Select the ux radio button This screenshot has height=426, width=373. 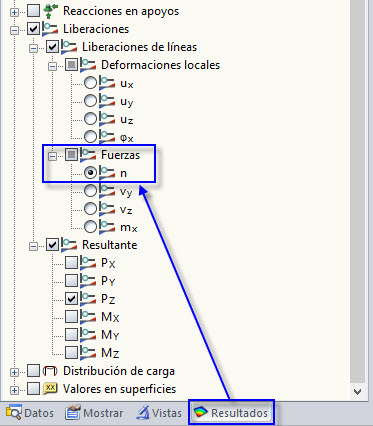pyautogui.click(x=90, y=83)
